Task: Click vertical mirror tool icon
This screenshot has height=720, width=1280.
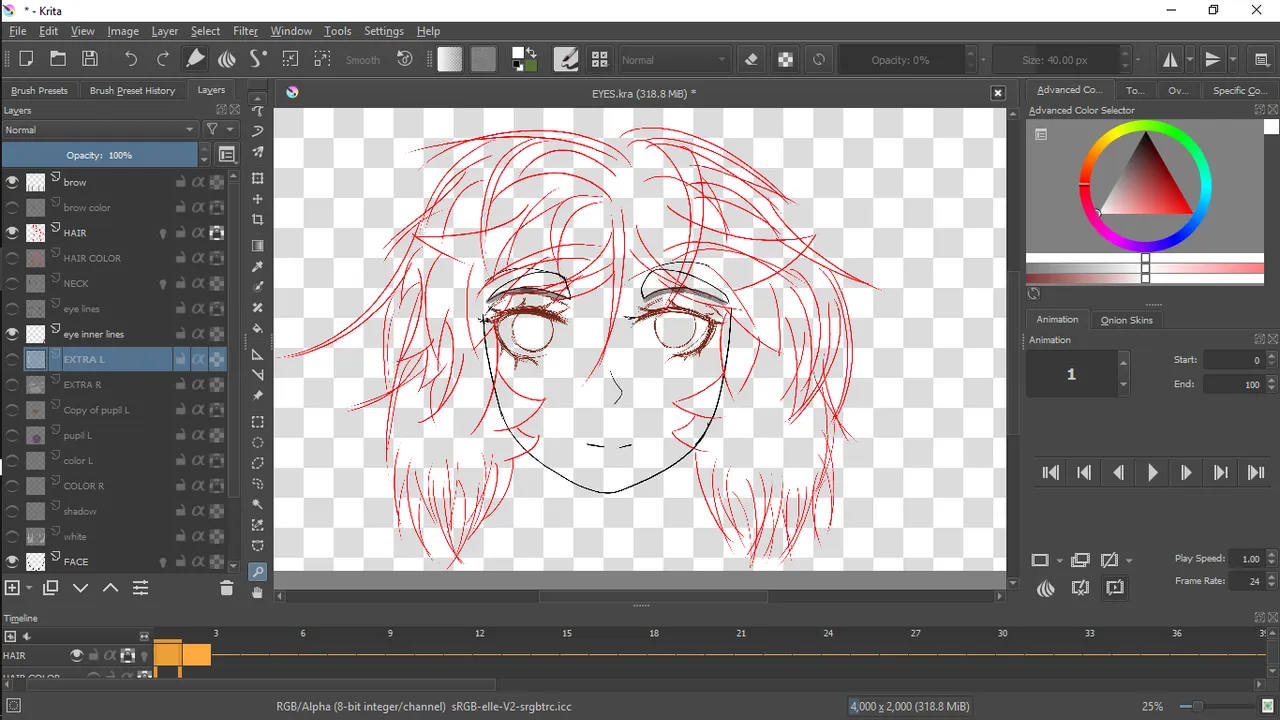Action: 1212,59
